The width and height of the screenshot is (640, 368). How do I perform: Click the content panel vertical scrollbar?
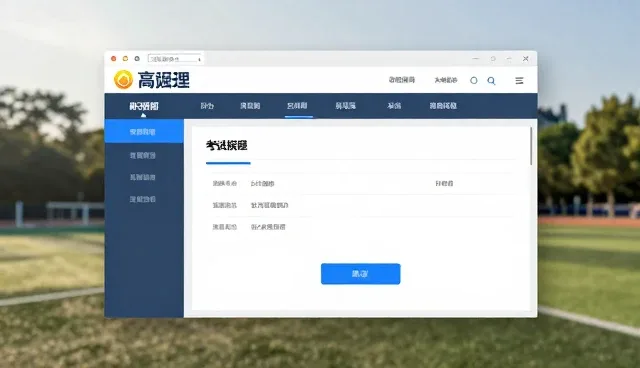[531, 146]
